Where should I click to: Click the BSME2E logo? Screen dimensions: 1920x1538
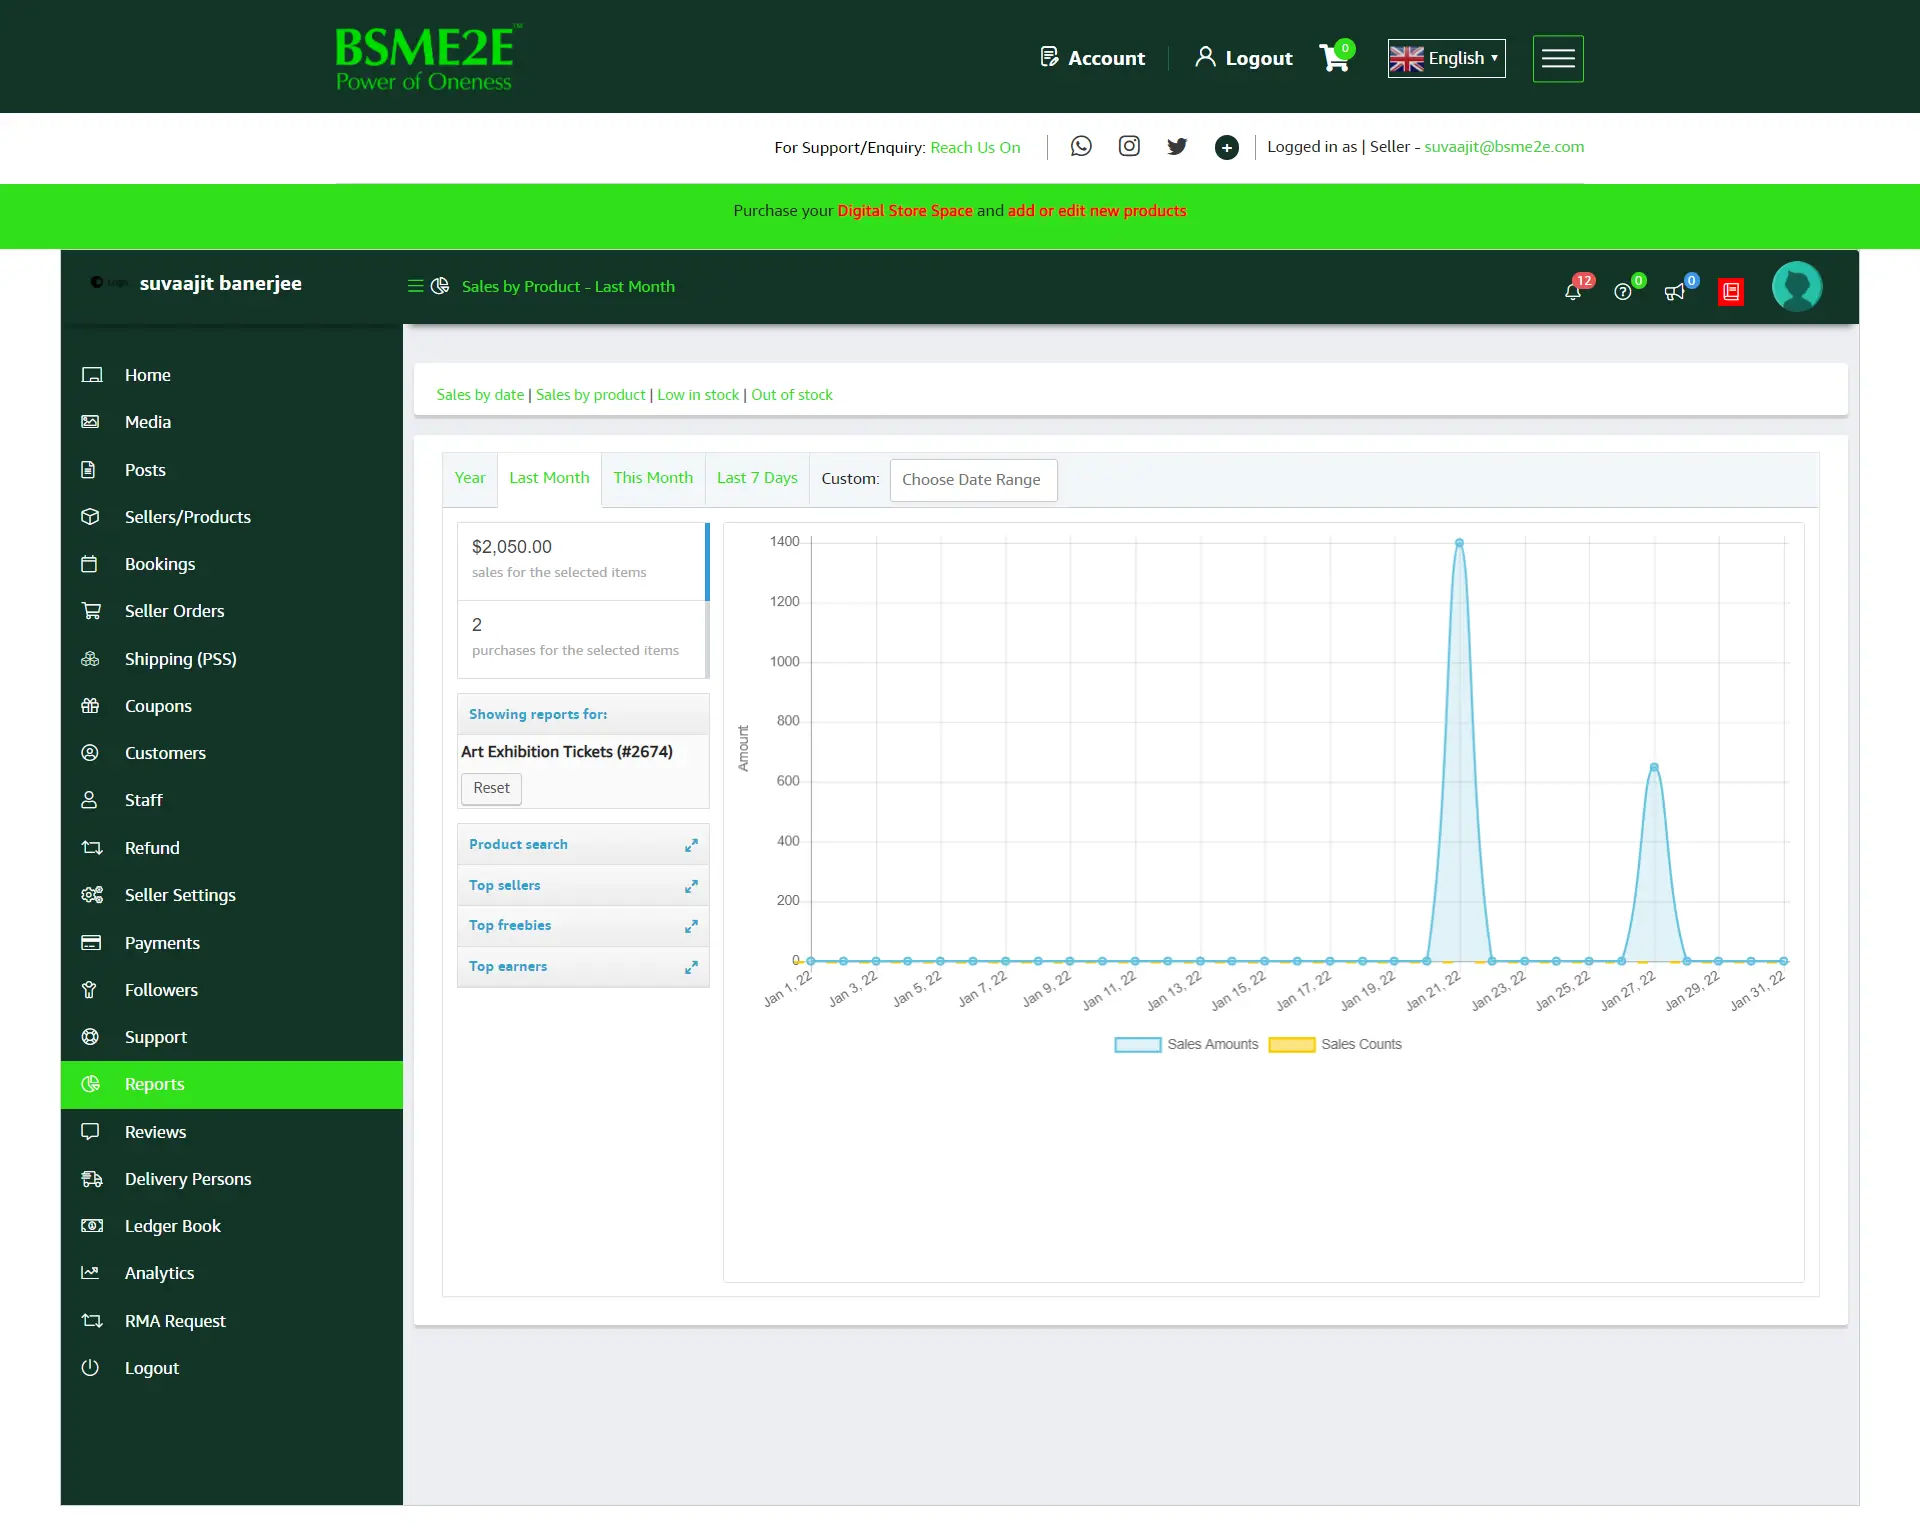click(427, 57)
